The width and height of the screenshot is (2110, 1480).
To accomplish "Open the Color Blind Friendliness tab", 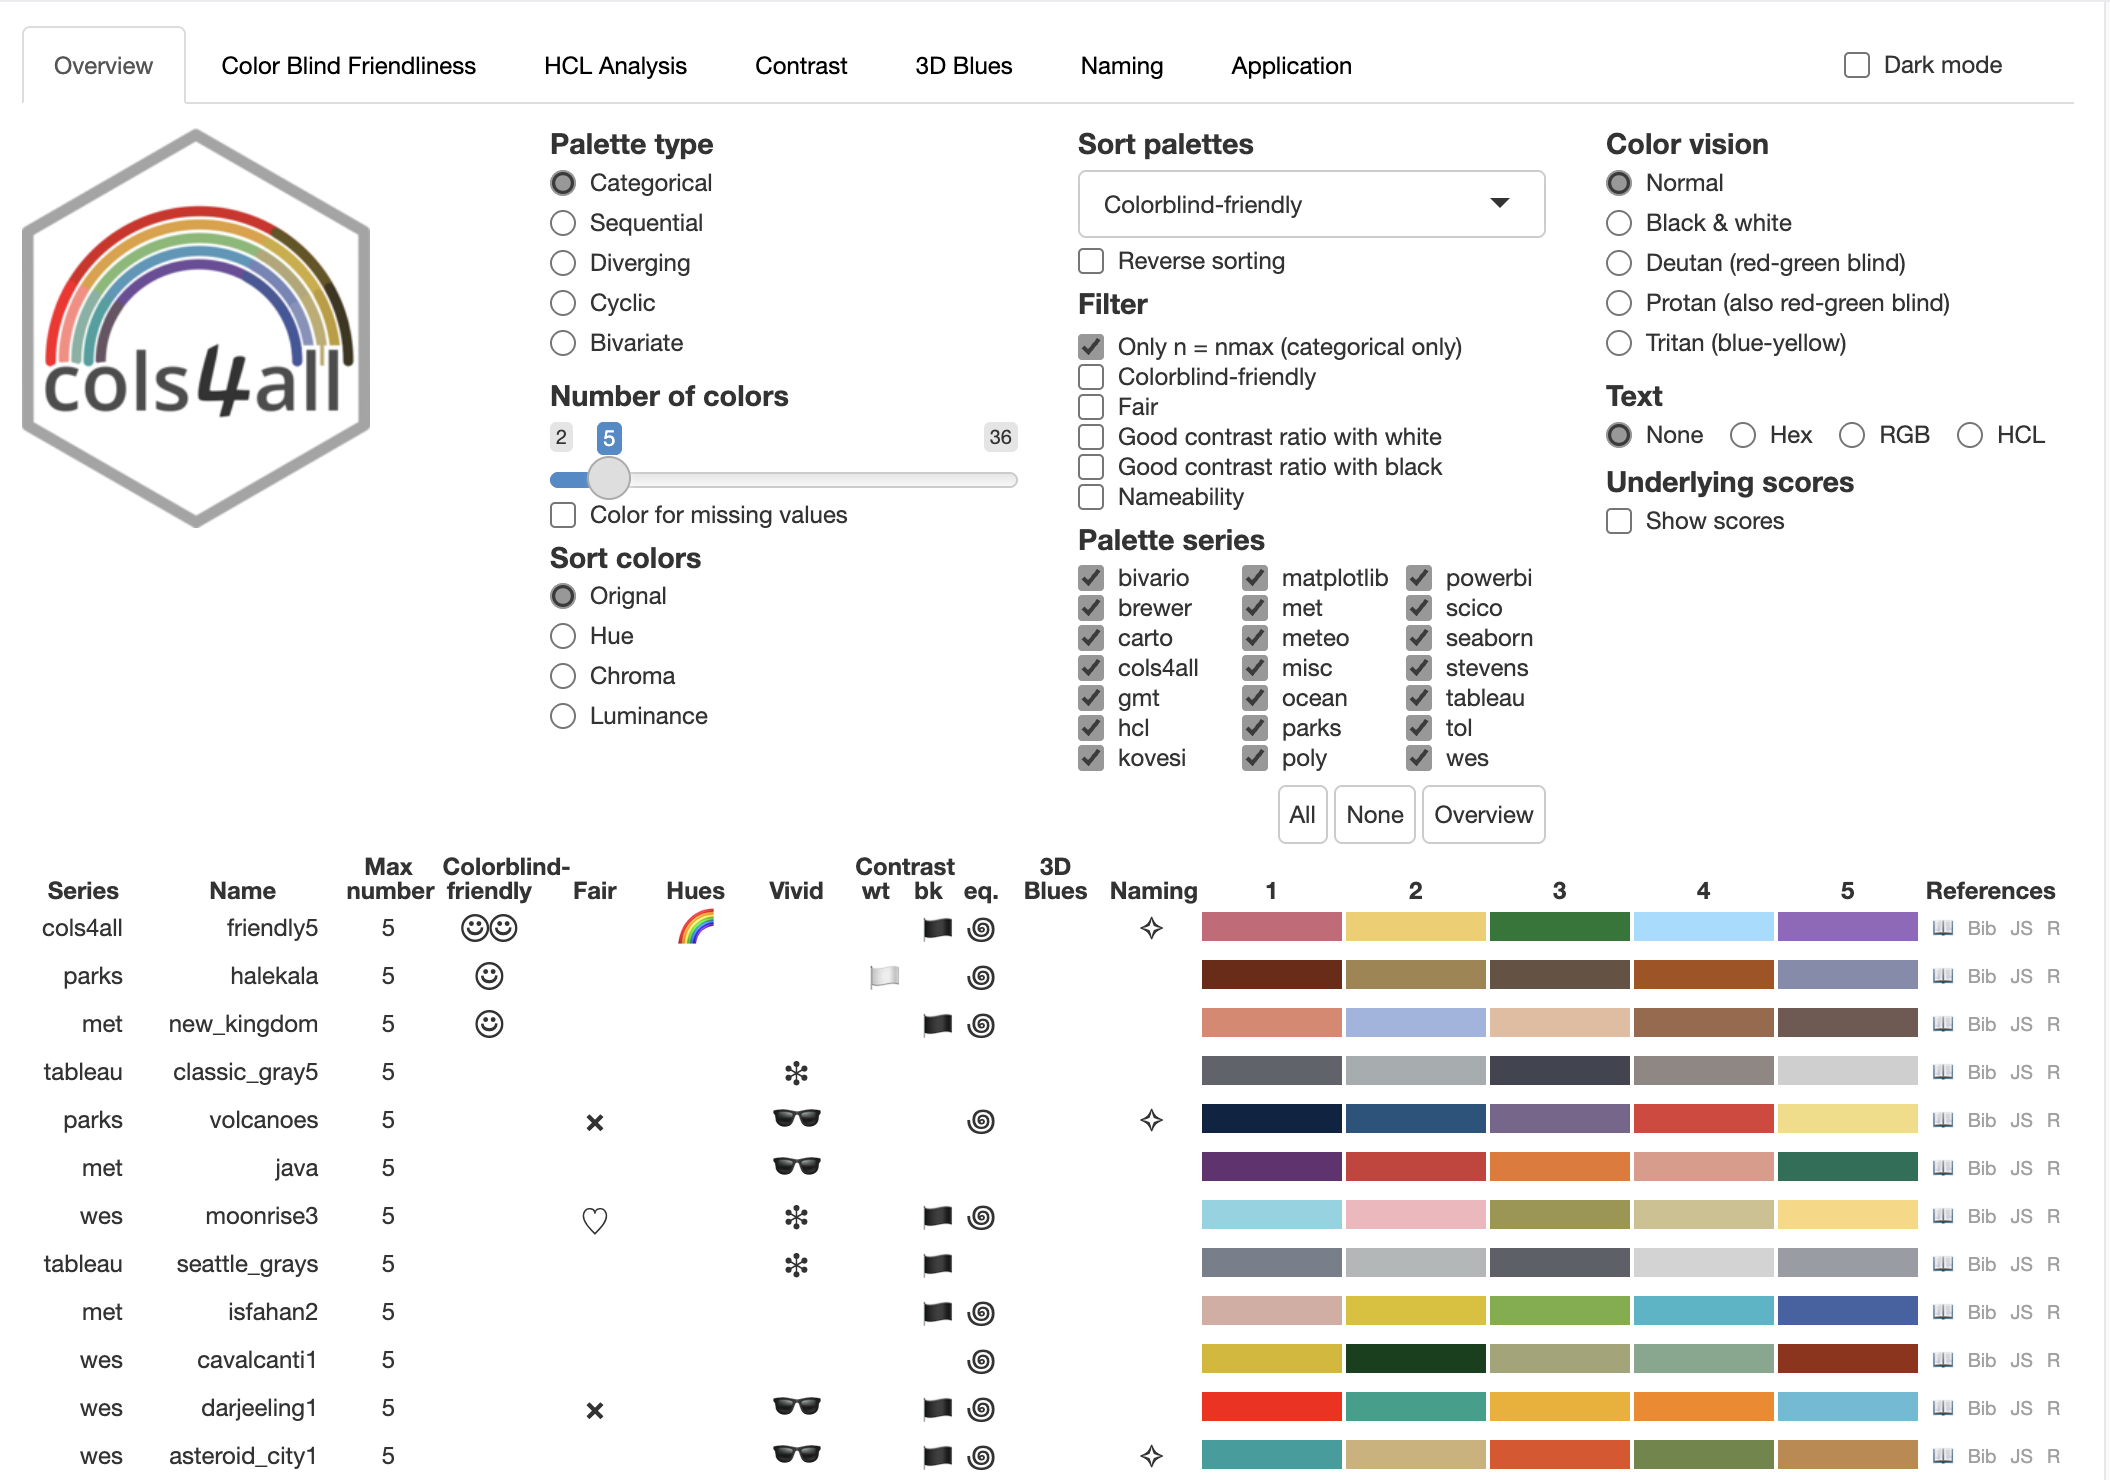I will (x=348, y=66).
